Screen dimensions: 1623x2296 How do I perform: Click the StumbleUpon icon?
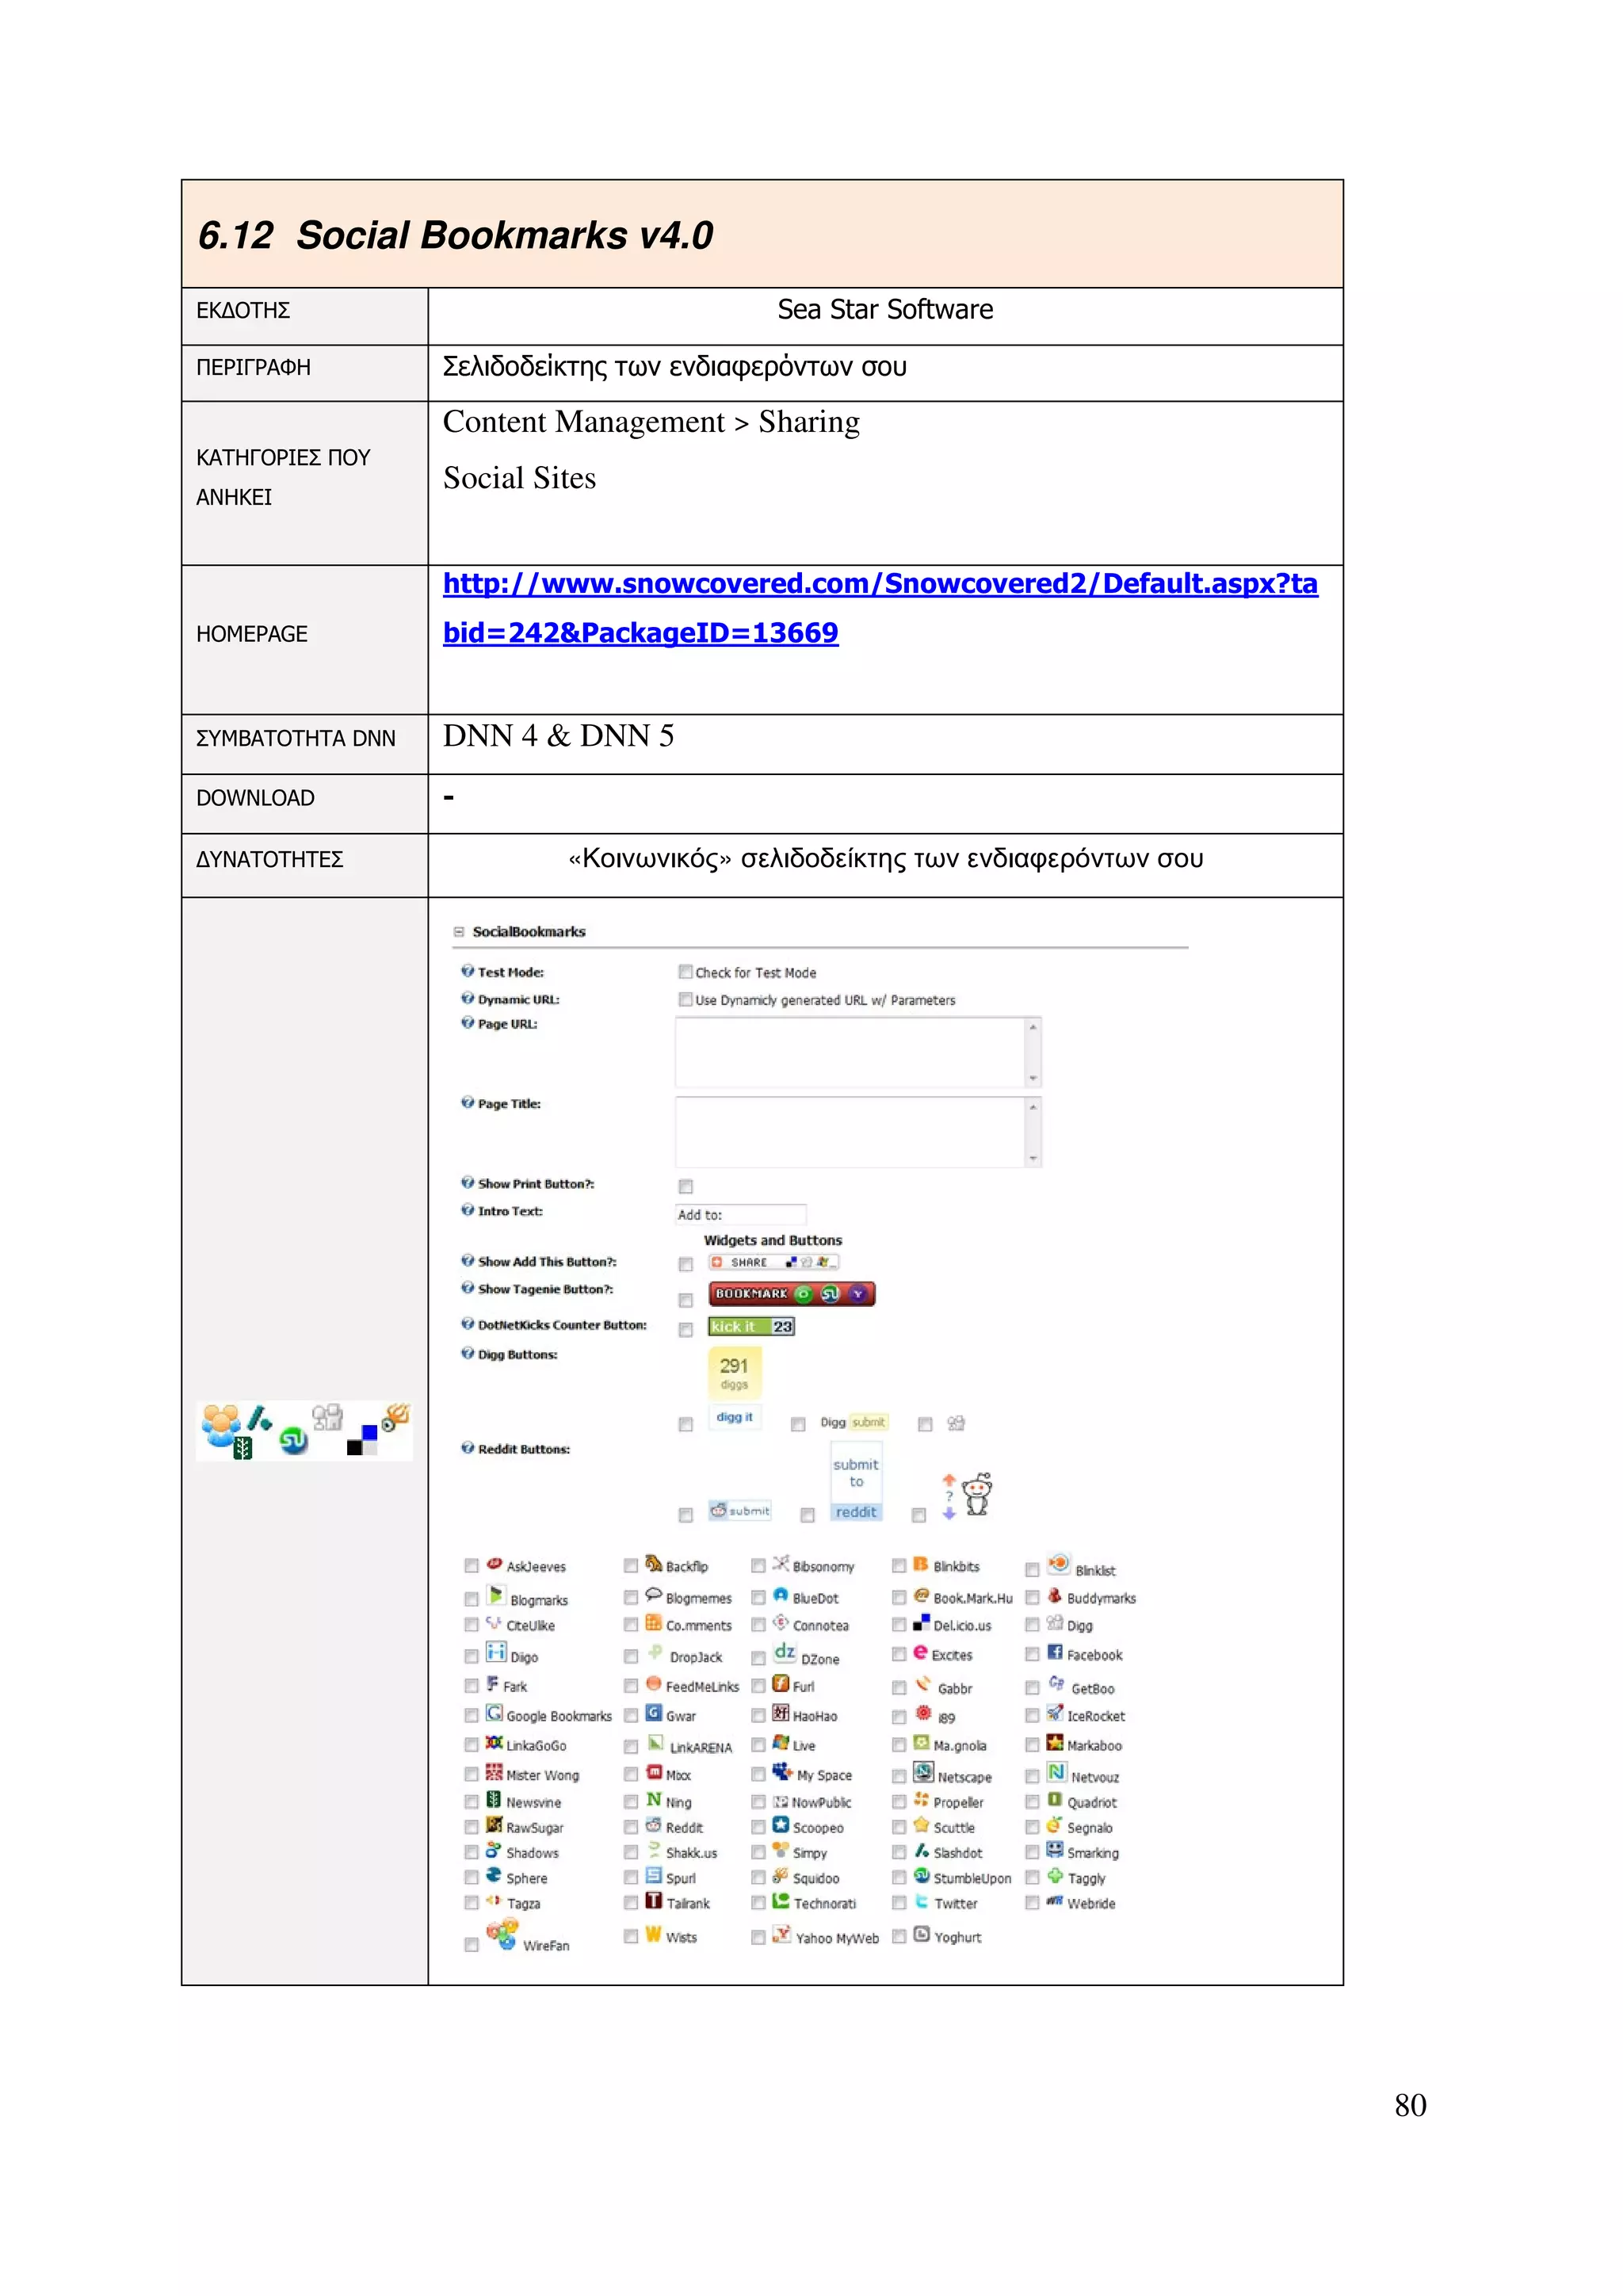click(922, 1875)
